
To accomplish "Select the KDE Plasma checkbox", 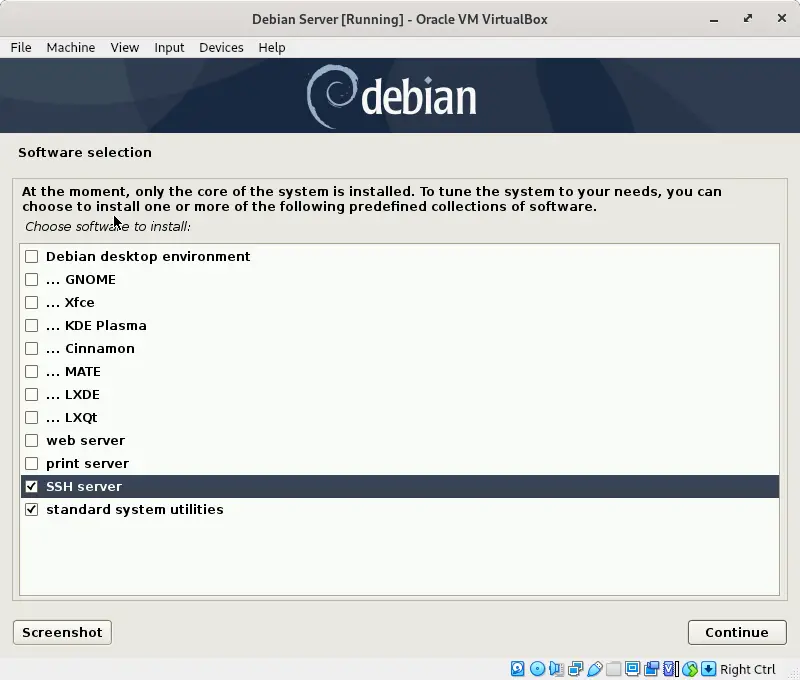I will [x=32, y=325].
